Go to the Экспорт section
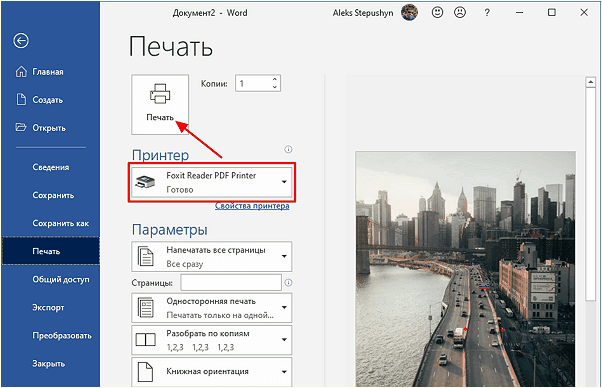 coord(48,307)
